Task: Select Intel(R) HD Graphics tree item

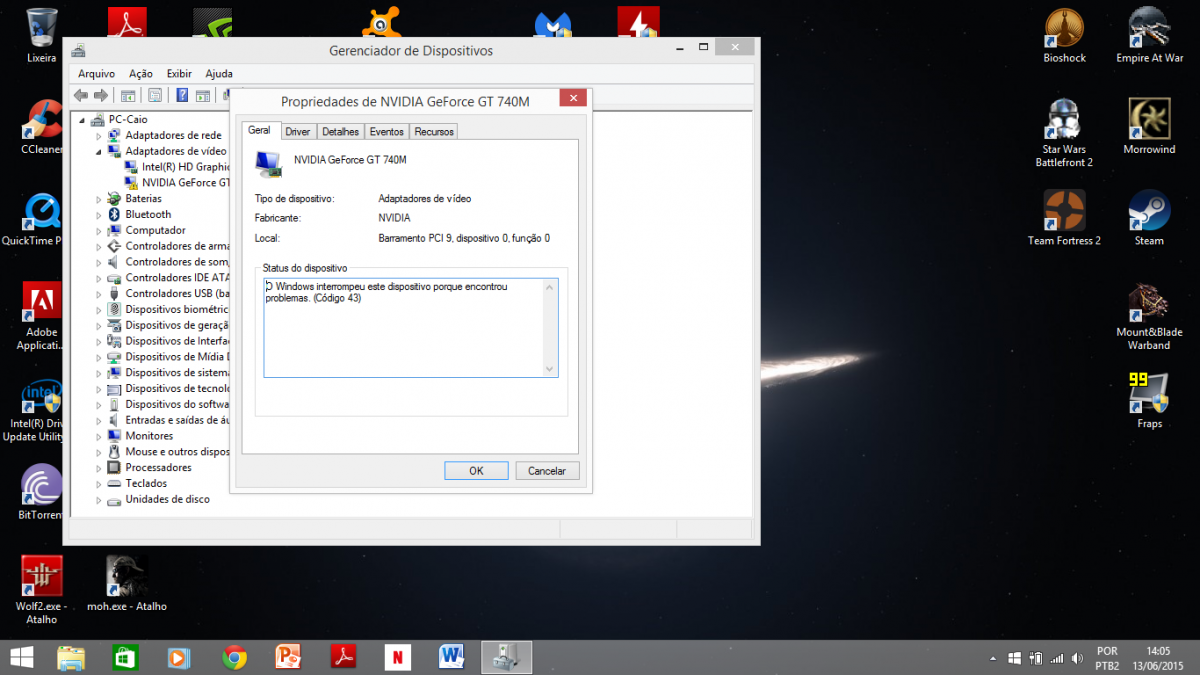Action: (x=178, y=167)
